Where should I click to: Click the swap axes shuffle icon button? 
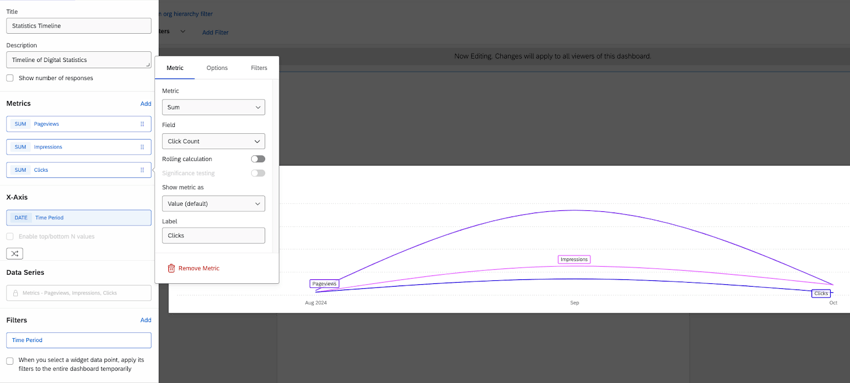[x=15, y=254]
